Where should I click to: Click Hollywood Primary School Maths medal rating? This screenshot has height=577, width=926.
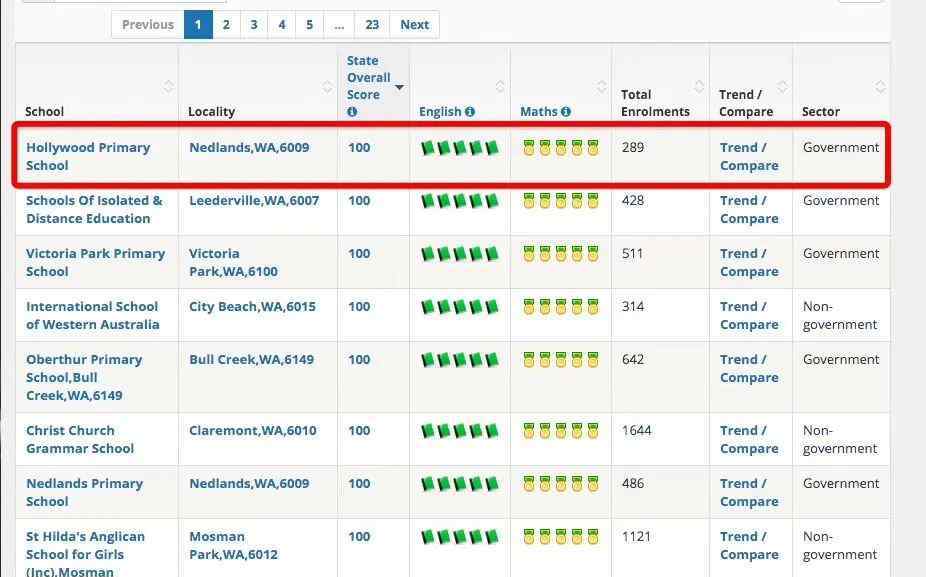(x=561, y=148)
